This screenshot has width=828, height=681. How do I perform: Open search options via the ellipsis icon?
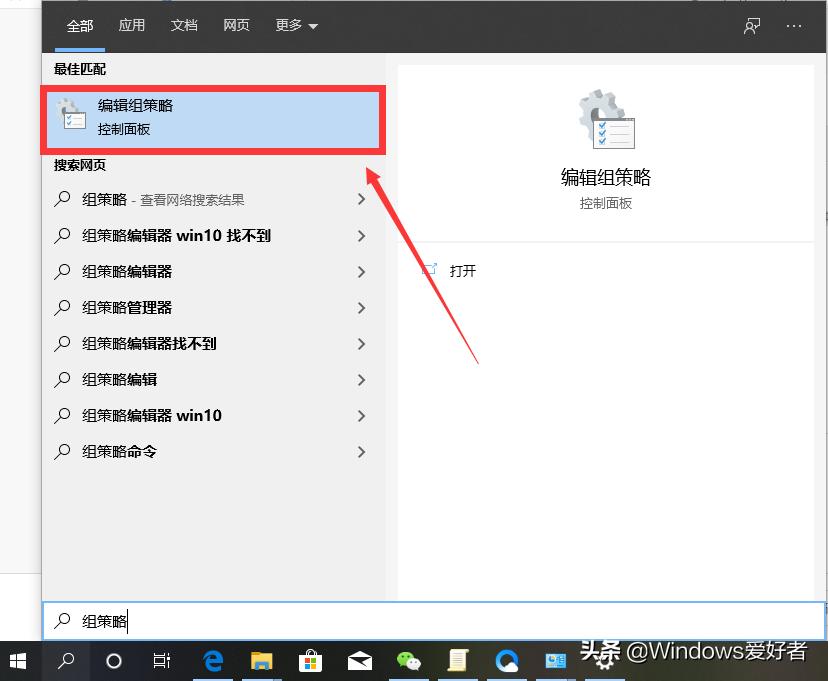click(x=796, y=25)
